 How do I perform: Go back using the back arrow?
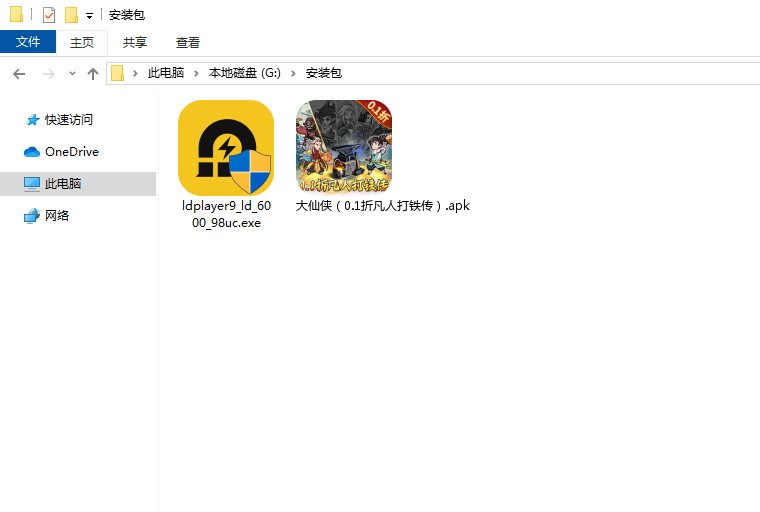(x=19, y=73)
